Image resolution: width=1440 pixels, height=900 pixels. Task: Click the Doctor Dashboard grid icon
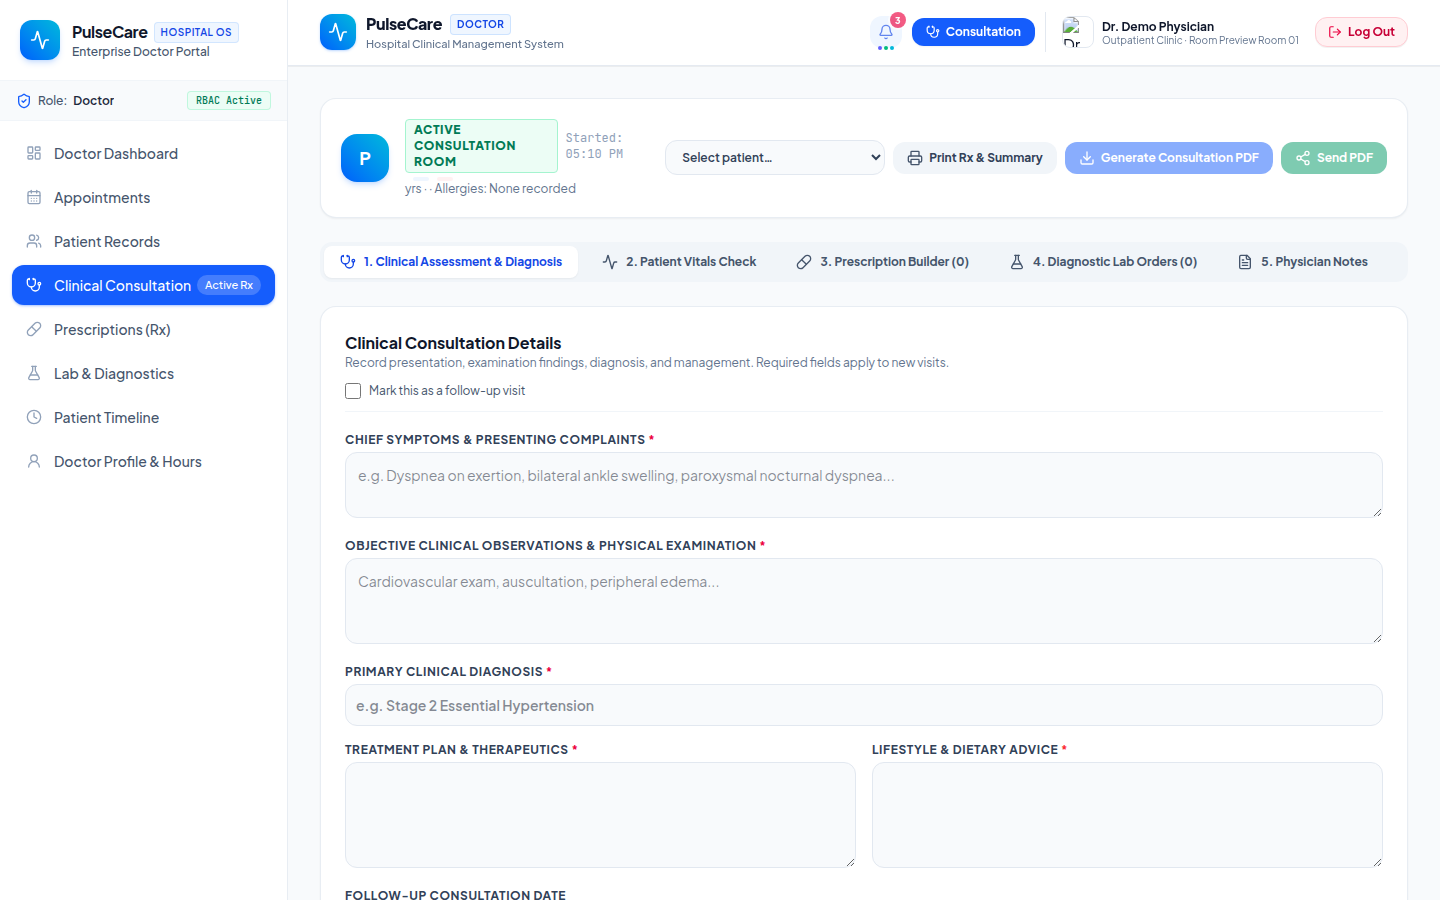[x=34, y=153]
